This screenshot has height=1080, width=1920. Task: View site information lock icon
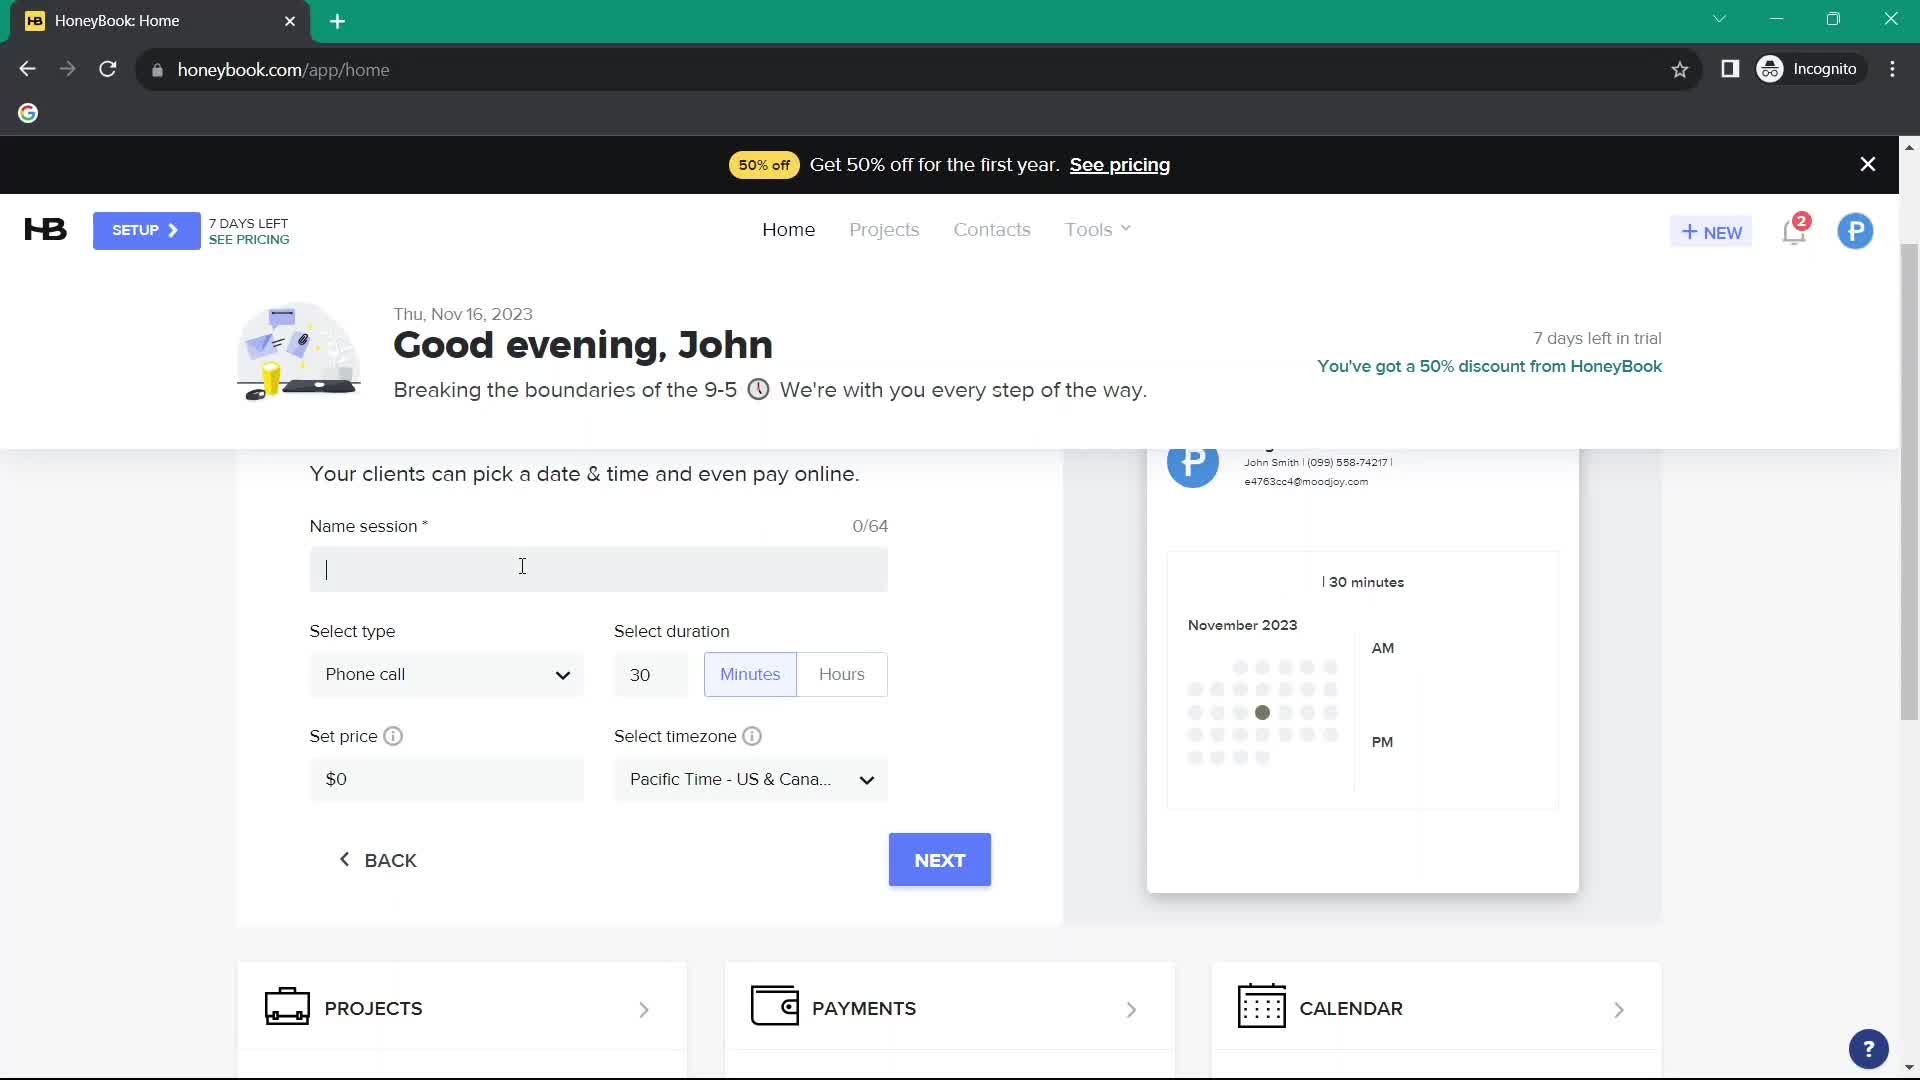[157, 70]
